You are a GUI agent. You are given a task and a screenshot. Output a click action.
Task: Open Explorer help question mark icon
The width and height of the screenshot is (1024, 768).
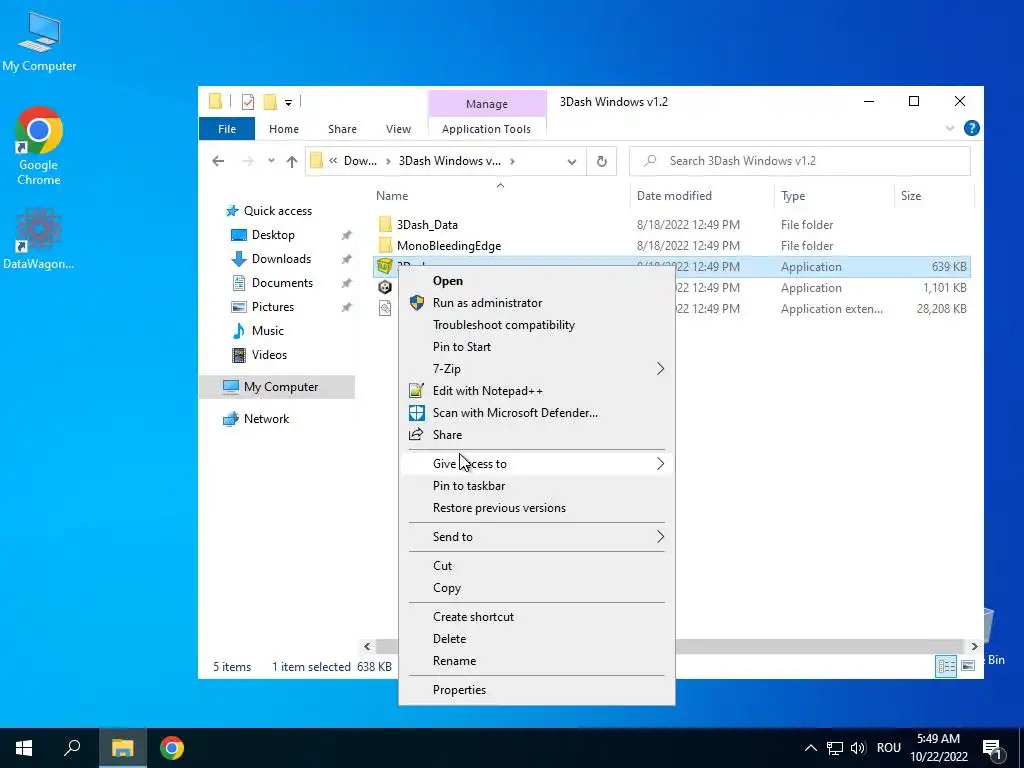click(972, 129)
